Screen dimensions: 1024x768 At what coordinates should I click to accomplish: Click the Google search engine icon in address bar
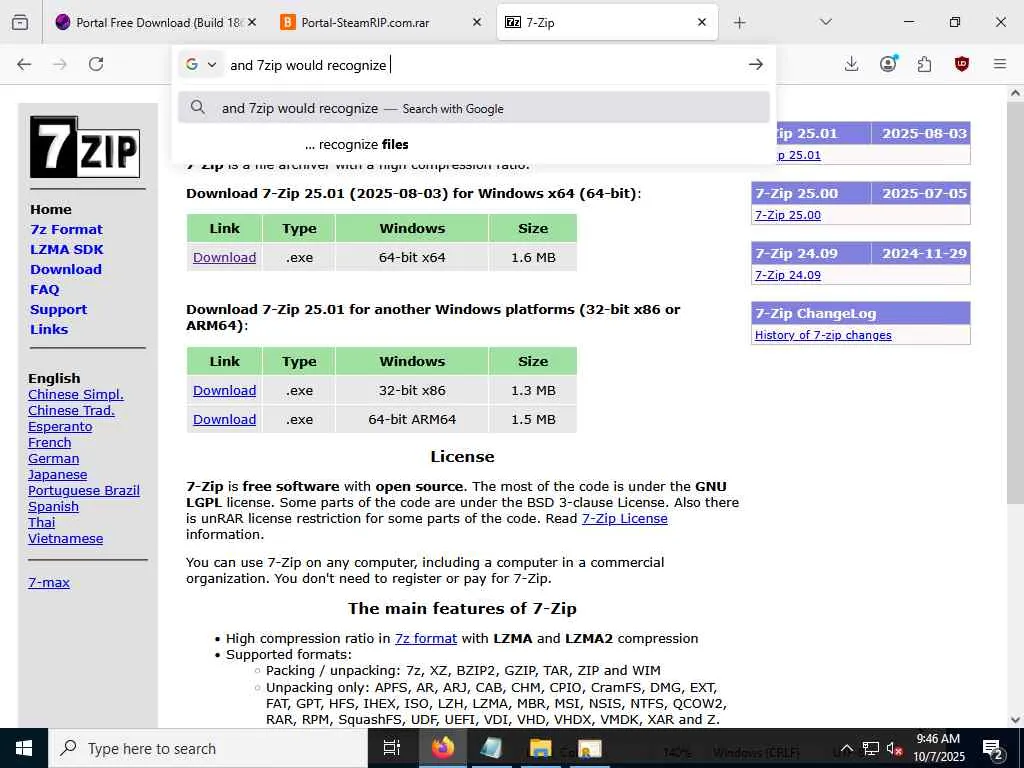point(192,64)
